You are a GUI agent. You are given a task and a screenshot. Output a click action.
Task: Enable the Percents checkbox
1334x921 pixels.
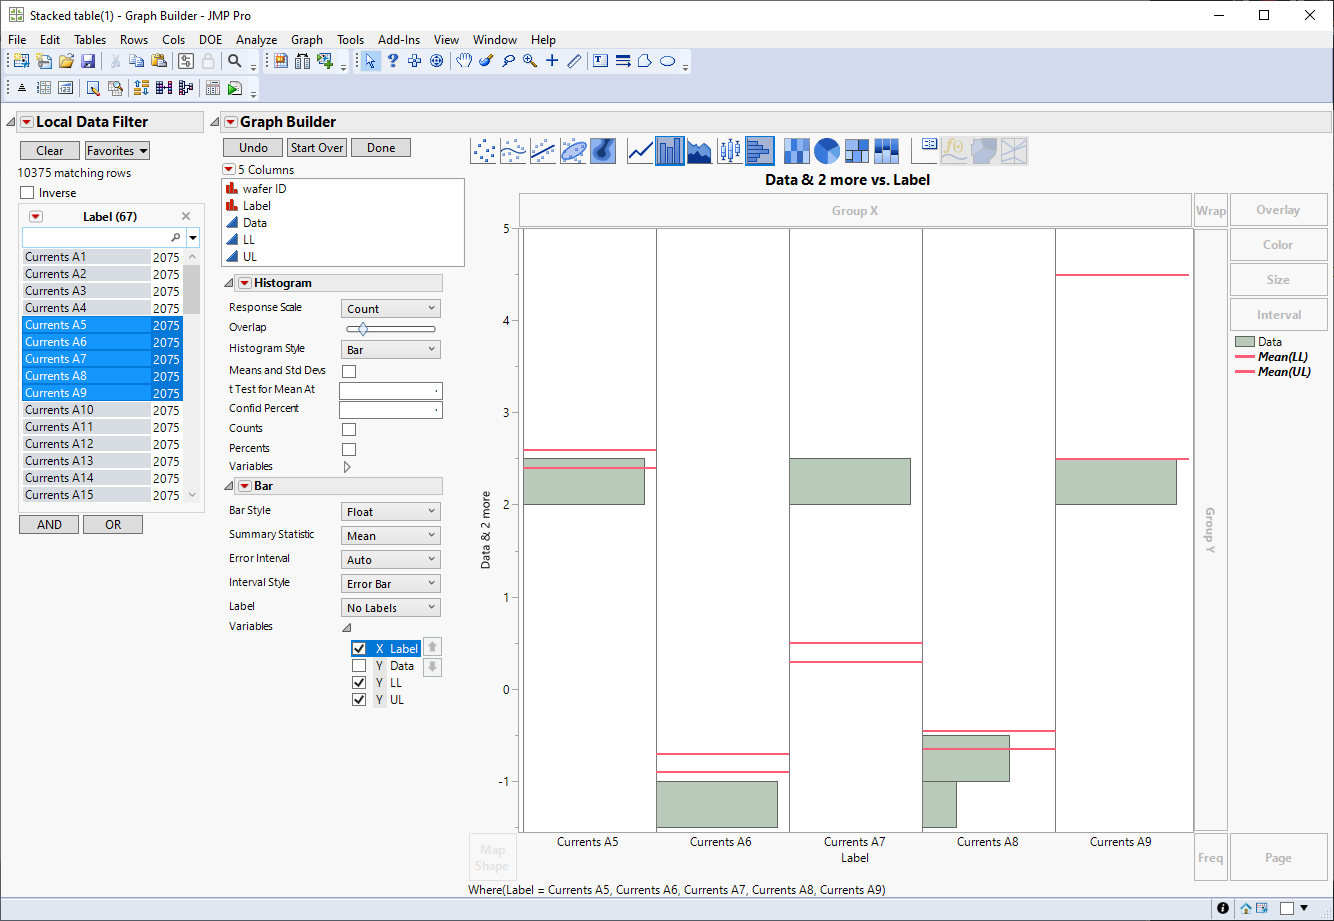(349, 450)
